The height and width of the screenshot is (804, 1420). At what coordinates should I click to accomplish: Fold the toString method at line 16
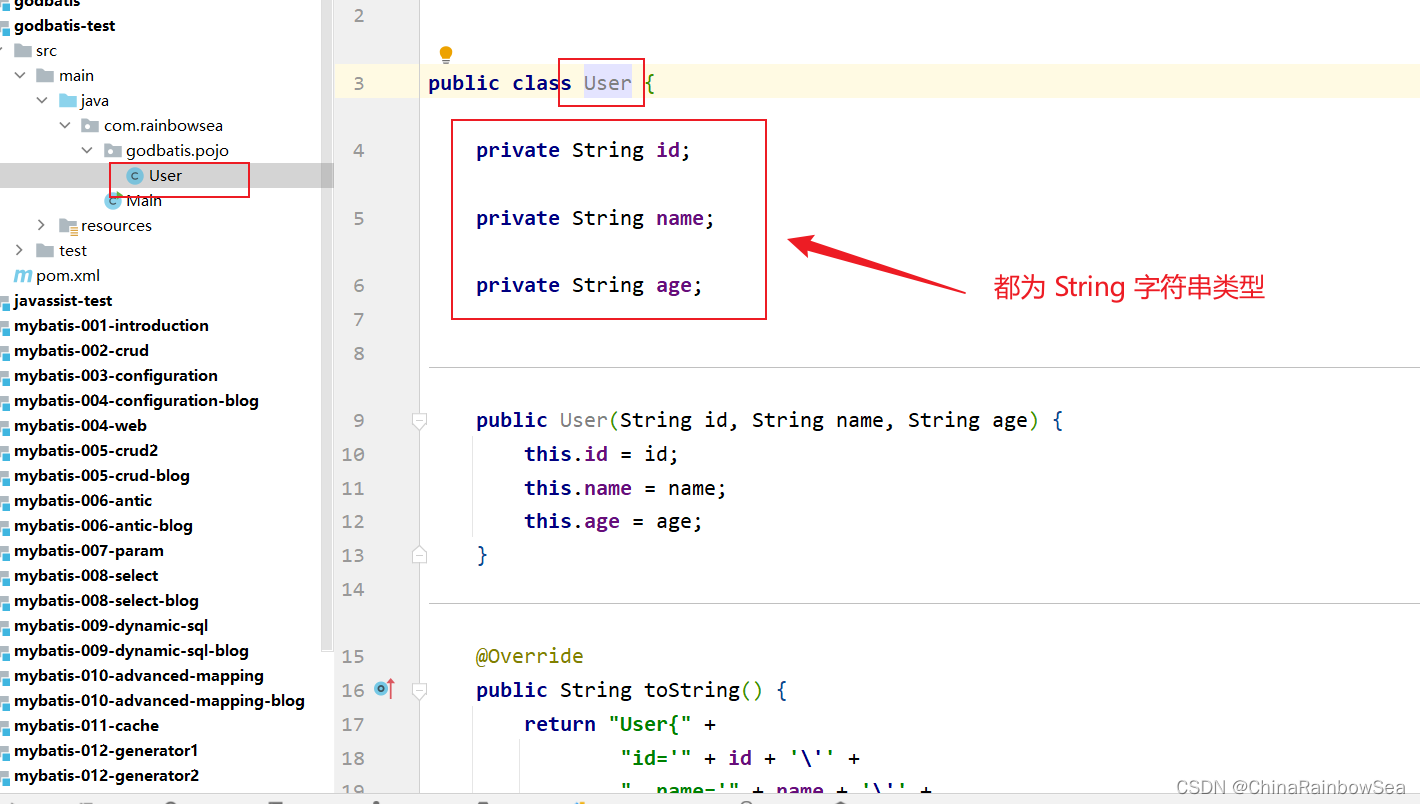tap(420, 690)
